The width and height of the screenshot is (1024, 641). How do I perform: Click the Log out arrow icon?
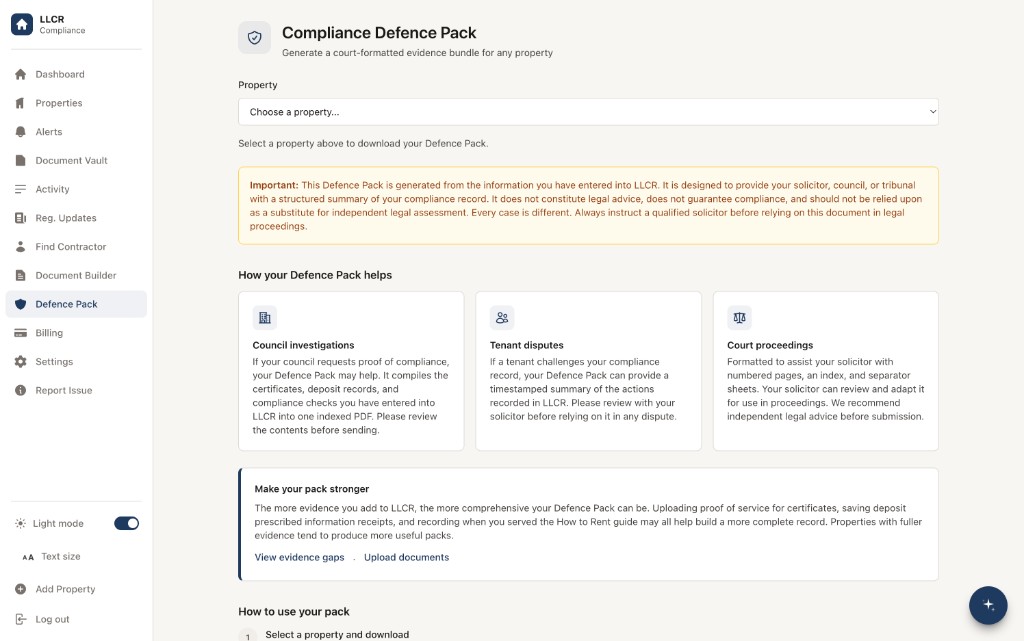click(x=20, y=619)
